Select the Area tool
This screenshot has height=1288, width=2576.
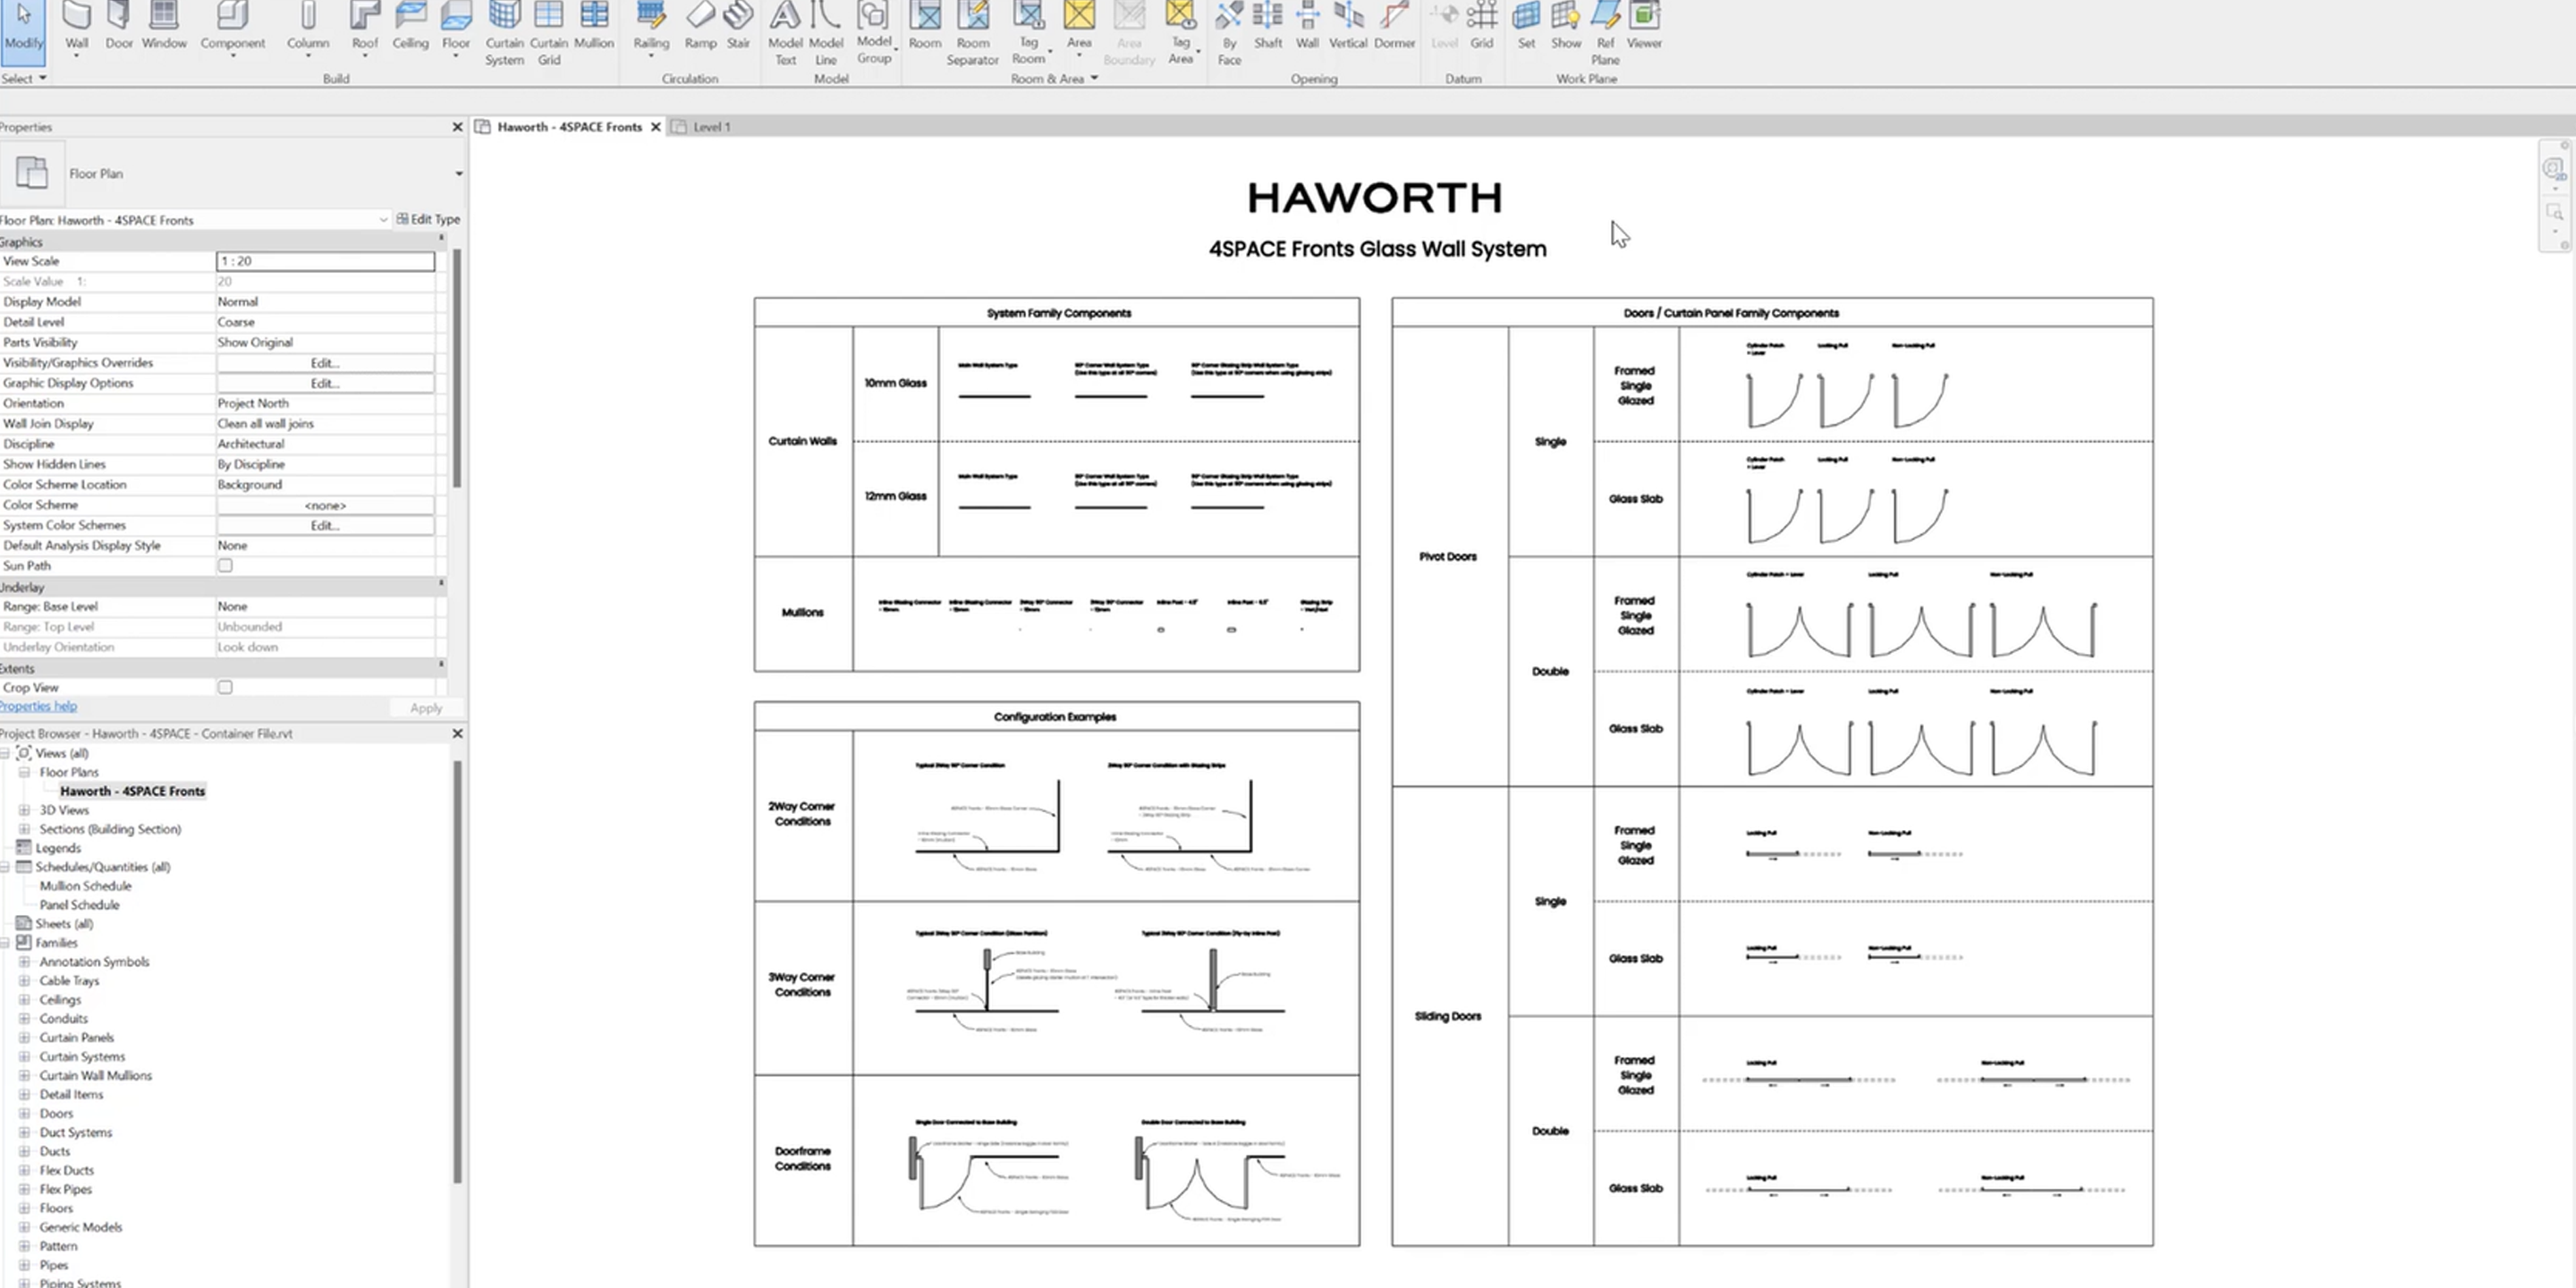pyautogui.click(x=1079, y=28)
